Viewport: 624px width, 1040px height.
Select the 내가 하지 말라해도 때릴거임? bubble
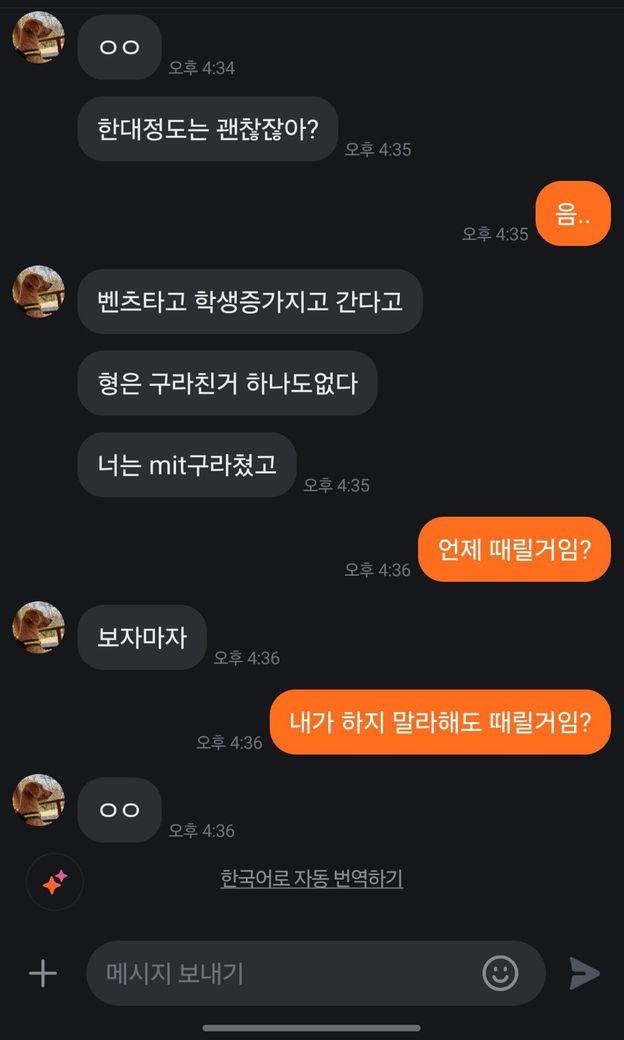(x=440, y=722)
